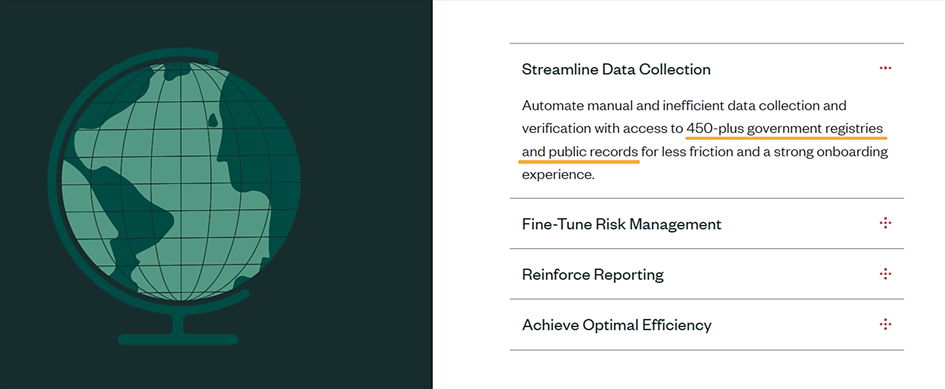Click the plus icon beside Achieve Optimal Efficiency
This screenshot has height=389, width=945.
click(x=885, y=325)
